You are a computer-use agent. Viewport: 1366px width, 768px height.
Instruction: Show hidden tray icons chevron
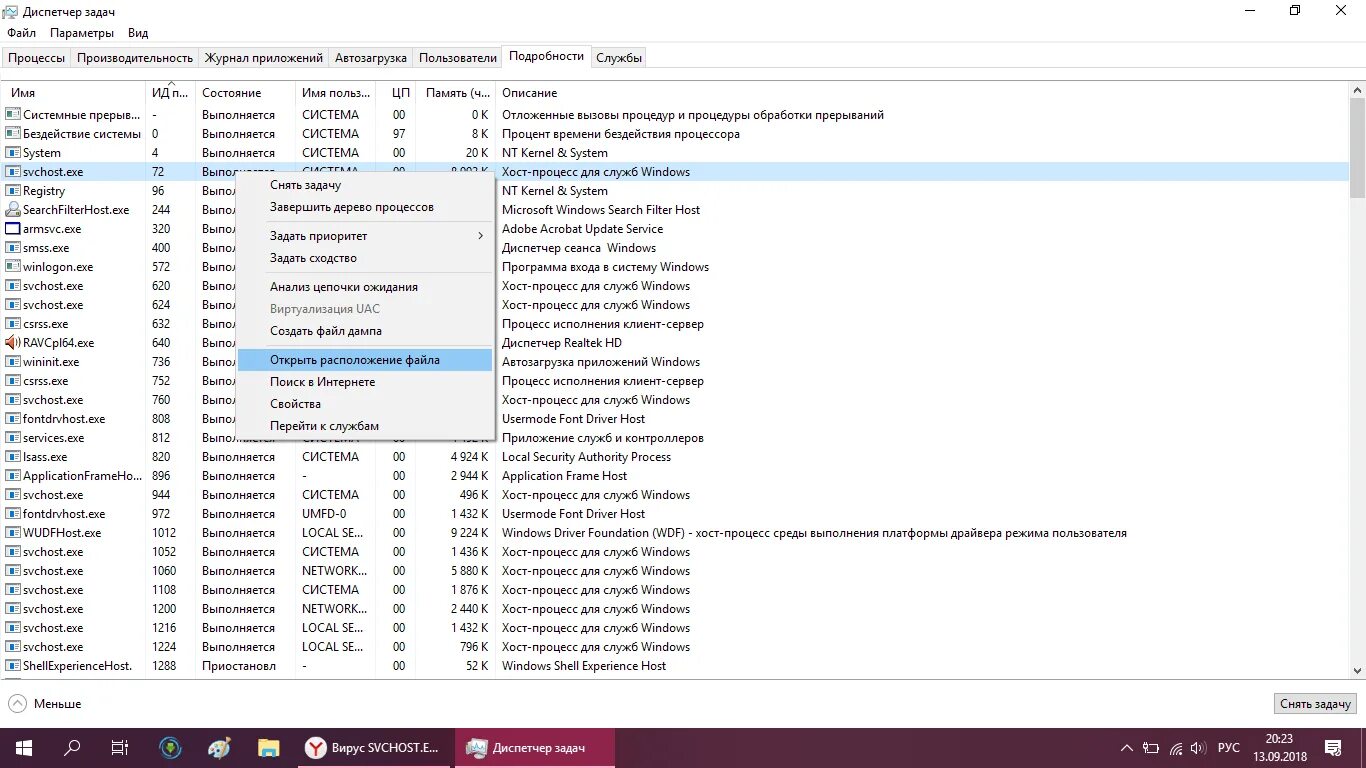coord(1127,748)
